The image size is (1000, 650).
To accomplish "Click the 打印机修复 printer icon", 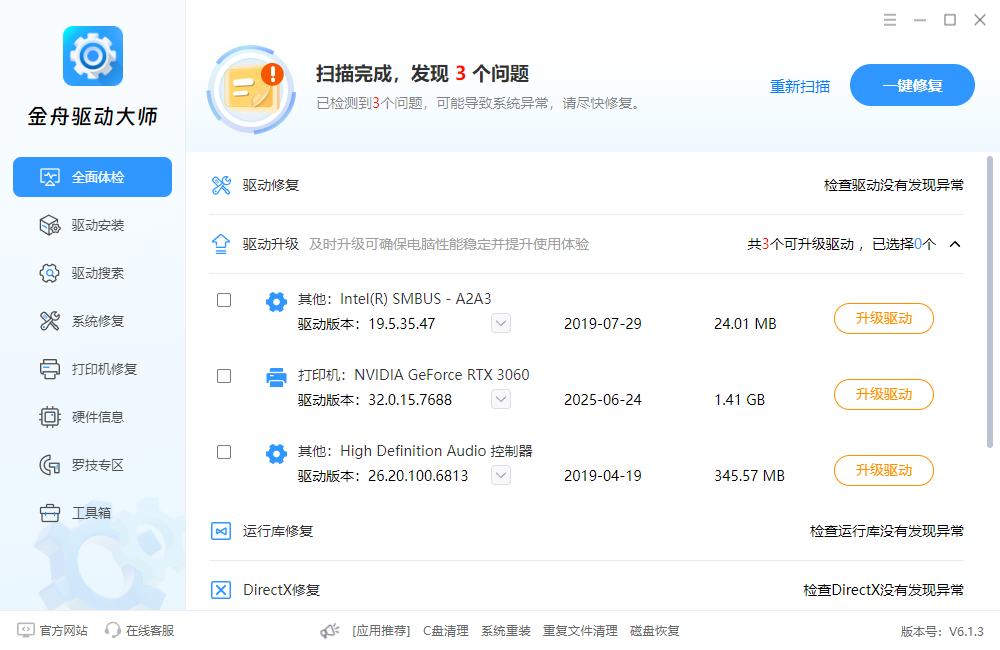I will click(x=50, y=369).
